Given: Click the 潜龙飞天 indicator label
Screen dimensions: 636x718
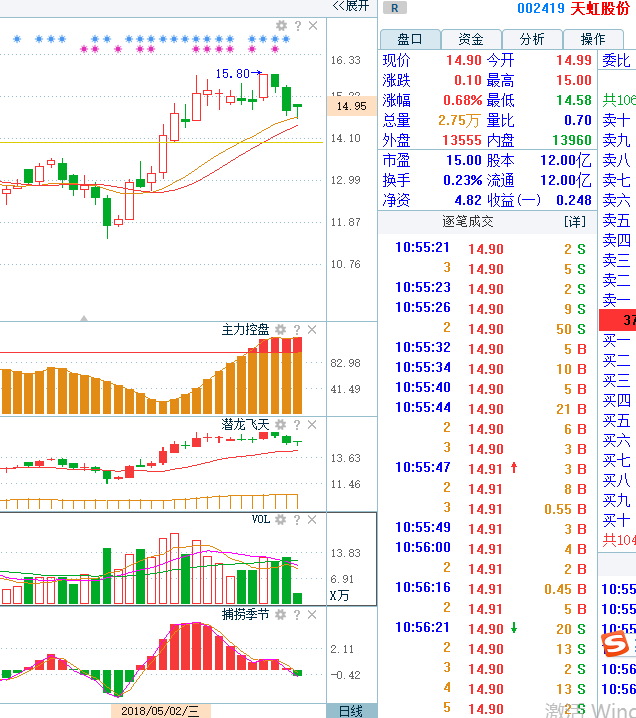Looking at the screenshot, I should point(245,424).
